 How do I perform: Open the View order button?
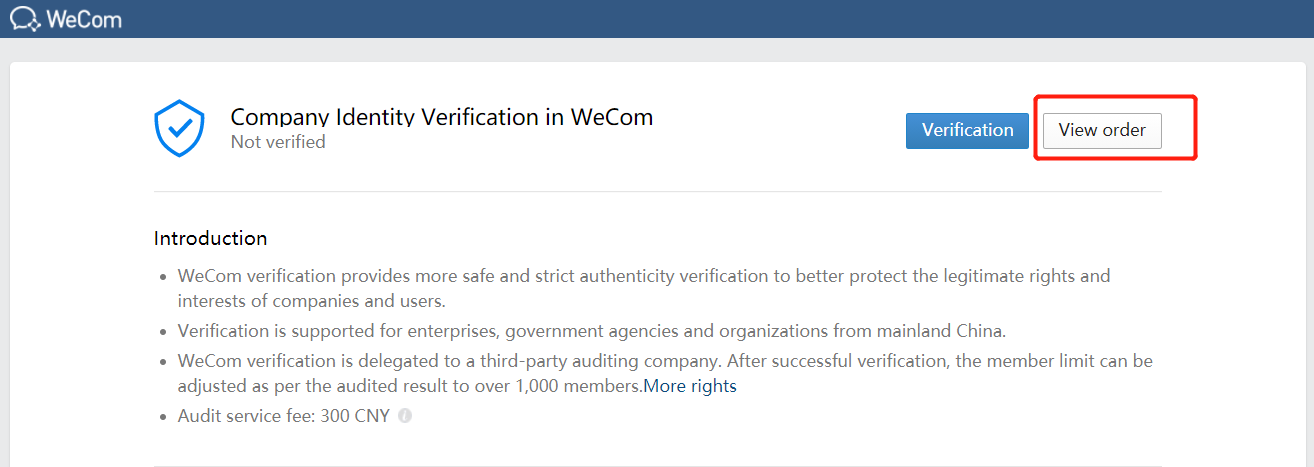(x=1102, y=130)
